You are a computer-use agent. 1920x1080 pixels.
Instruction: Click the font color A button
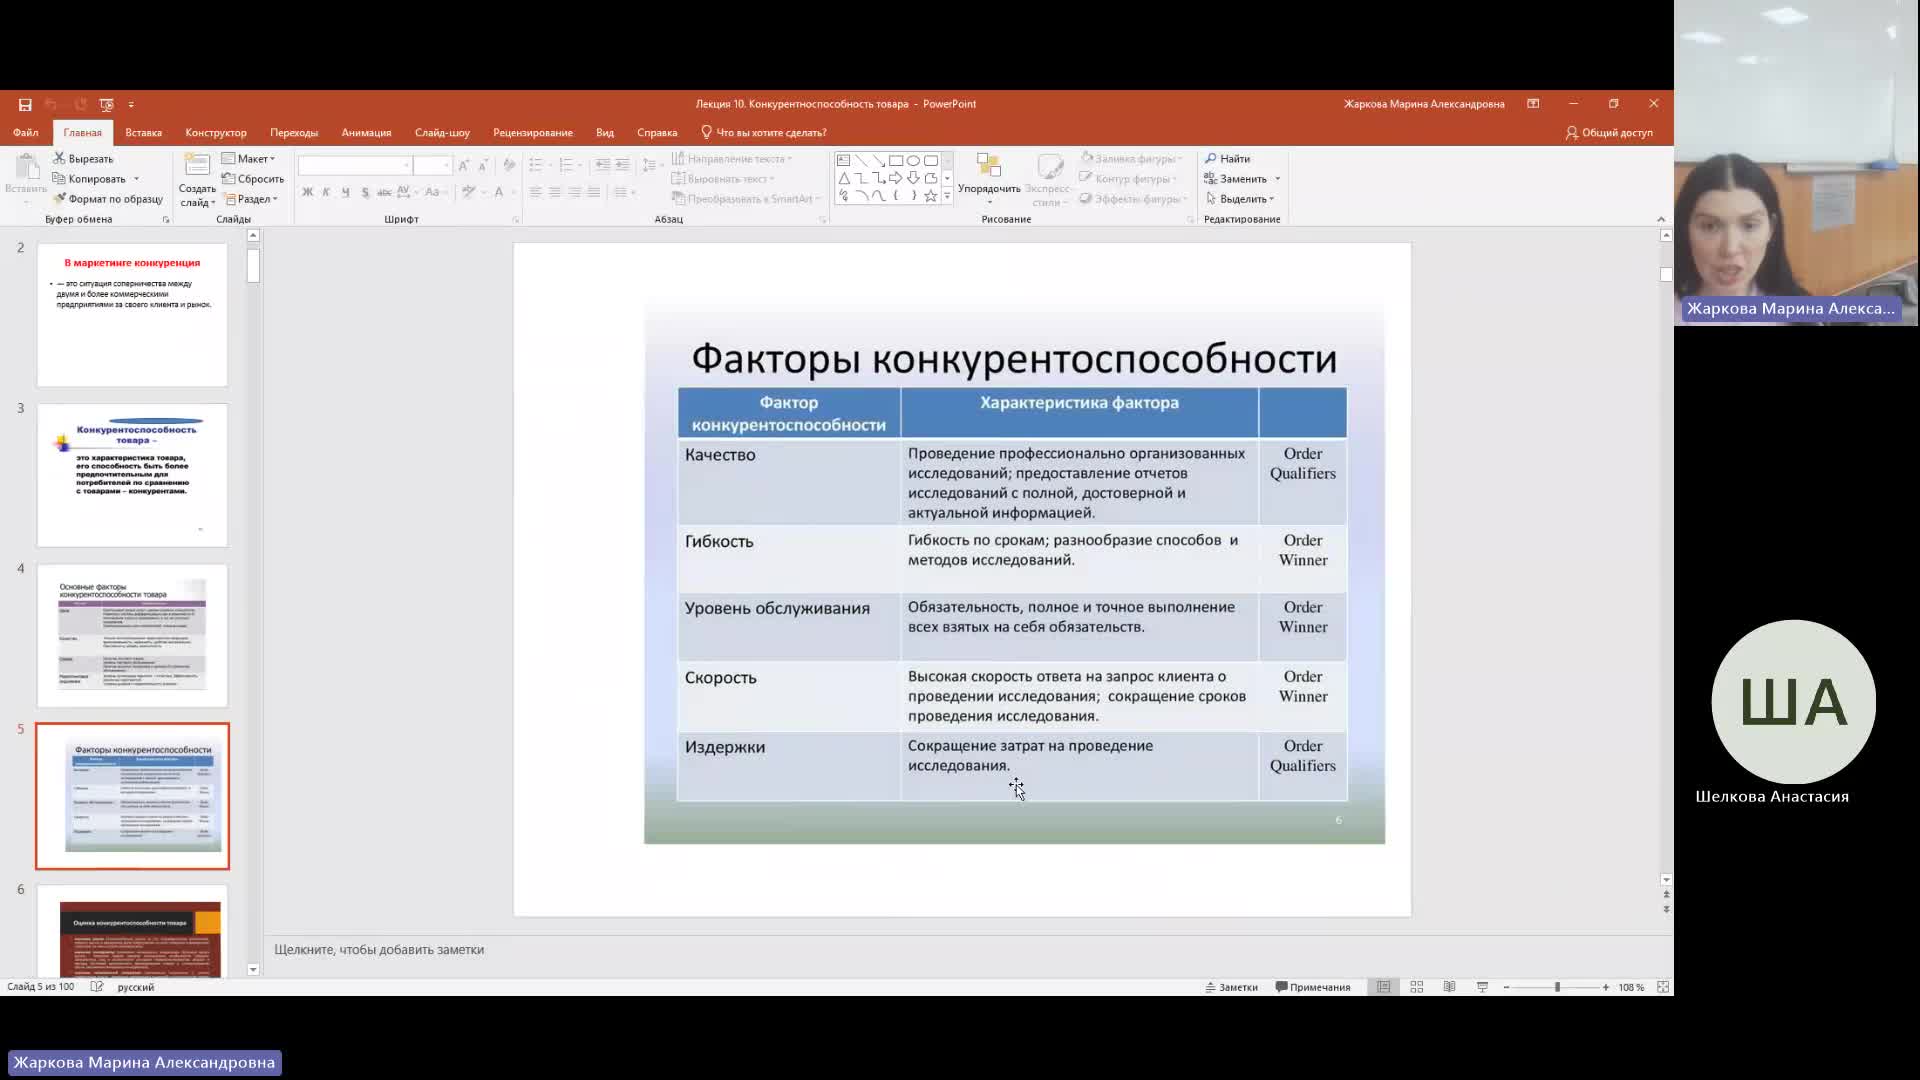(498, 192)
